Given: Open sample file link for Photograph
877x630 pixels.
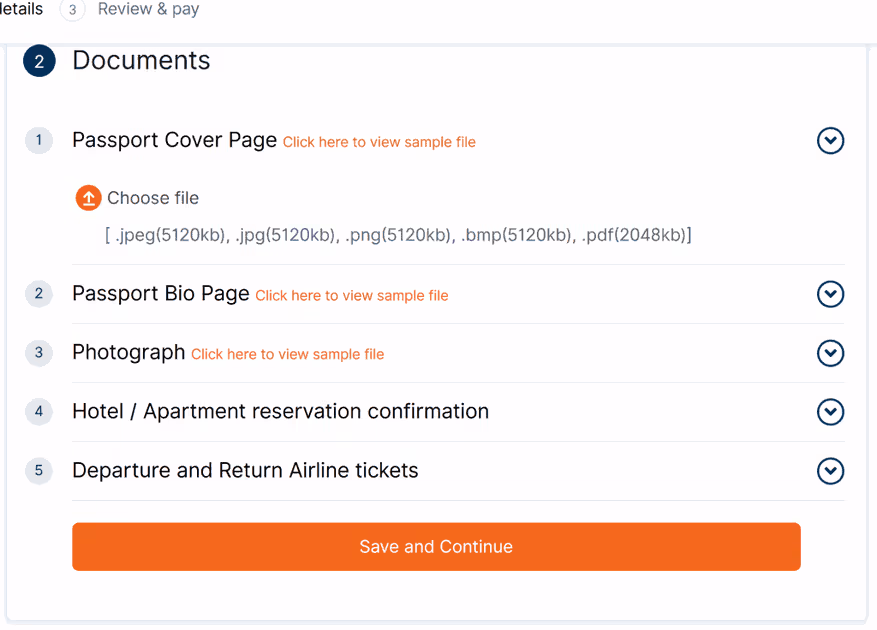Looking at the screenshot, I should pyautogui.click(x=287, y=354).
